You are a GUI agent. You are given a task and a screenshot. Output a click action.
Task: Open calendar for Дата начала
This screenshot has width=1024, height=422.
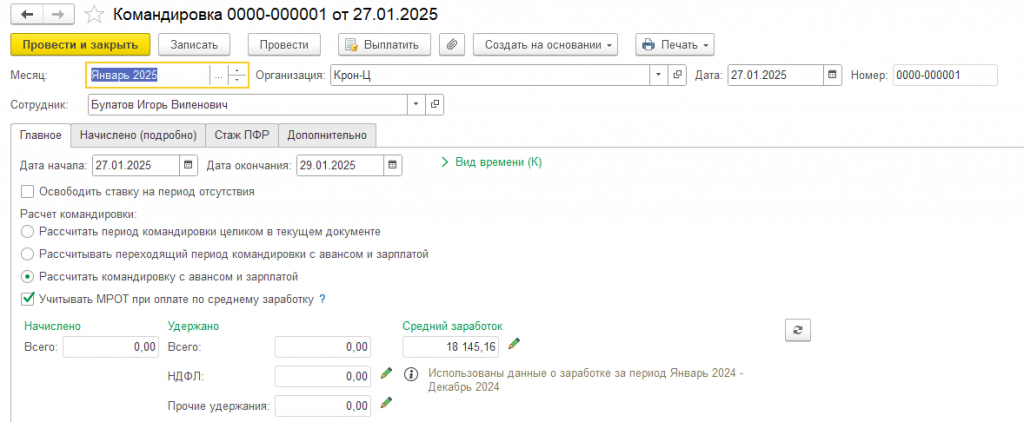click(187, 165)
